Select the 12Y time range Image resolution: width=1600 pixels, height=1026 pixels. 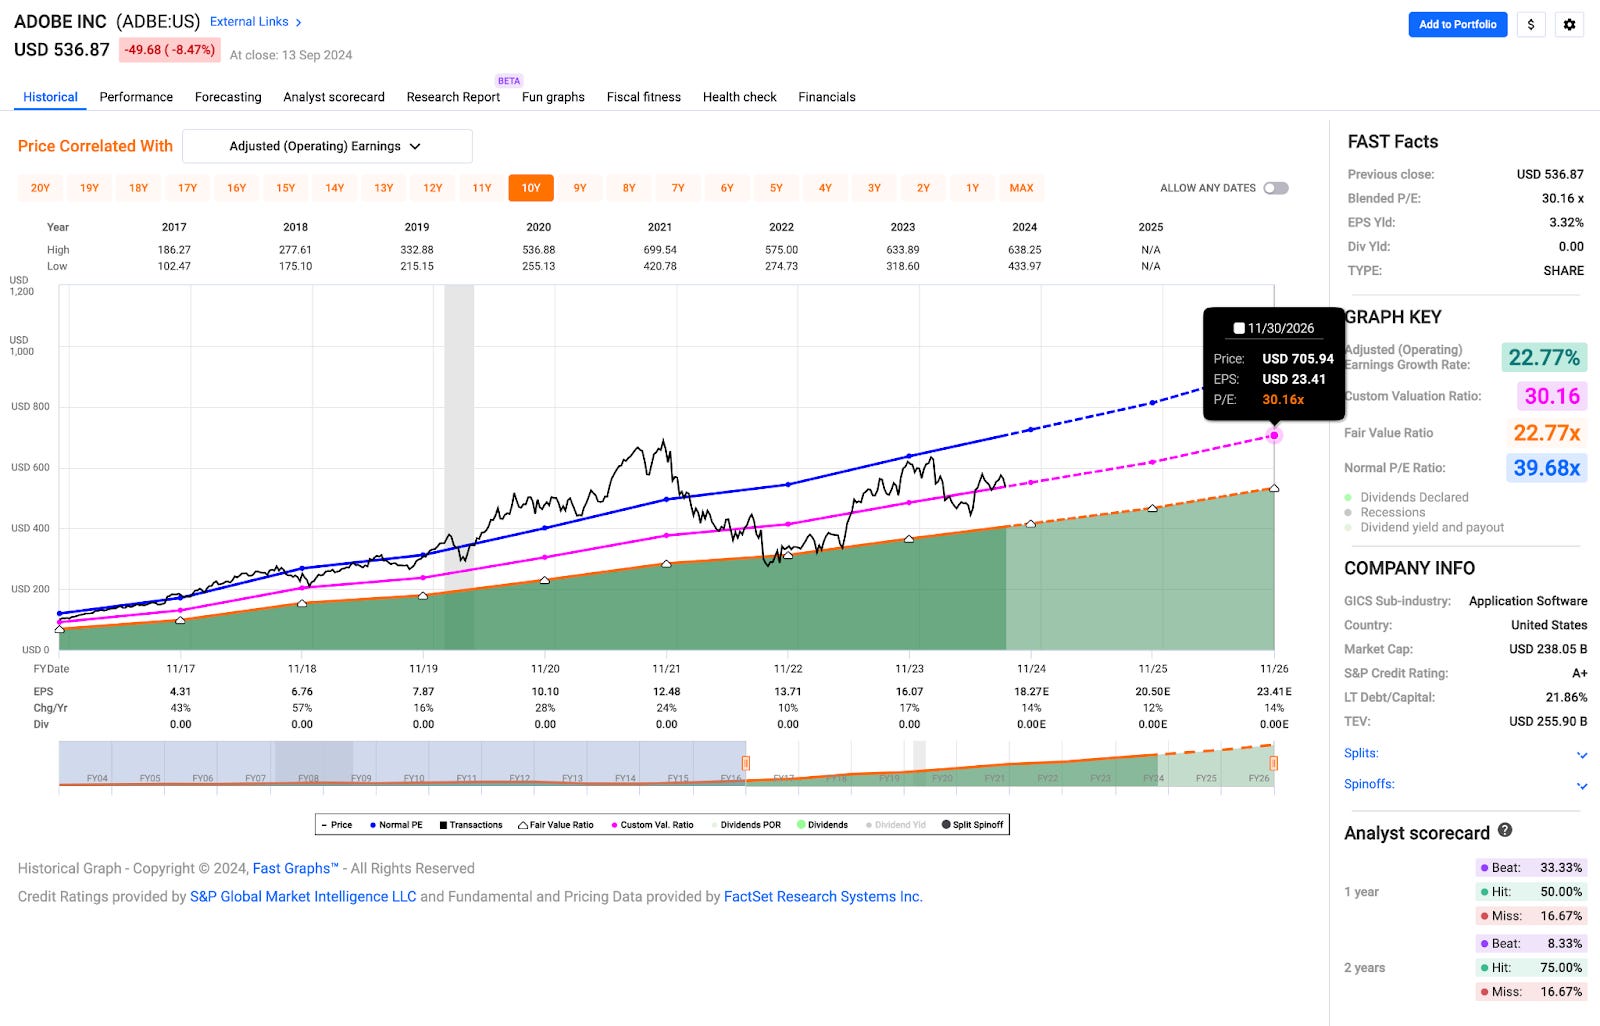coord(433,188)
